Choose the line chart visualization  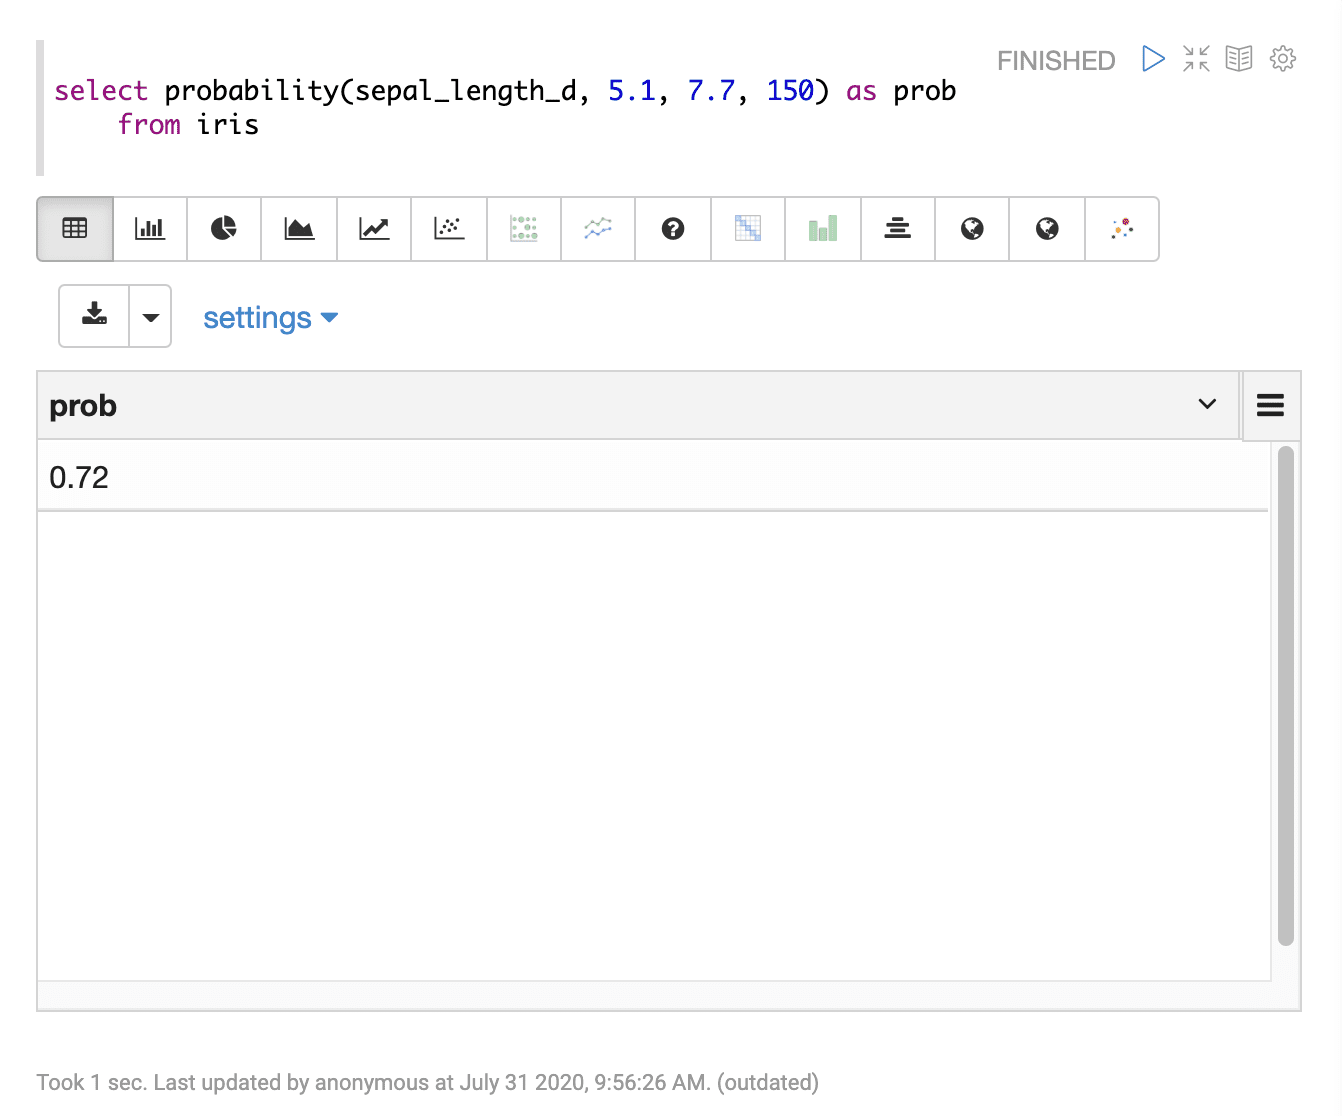tap(374, 229)
